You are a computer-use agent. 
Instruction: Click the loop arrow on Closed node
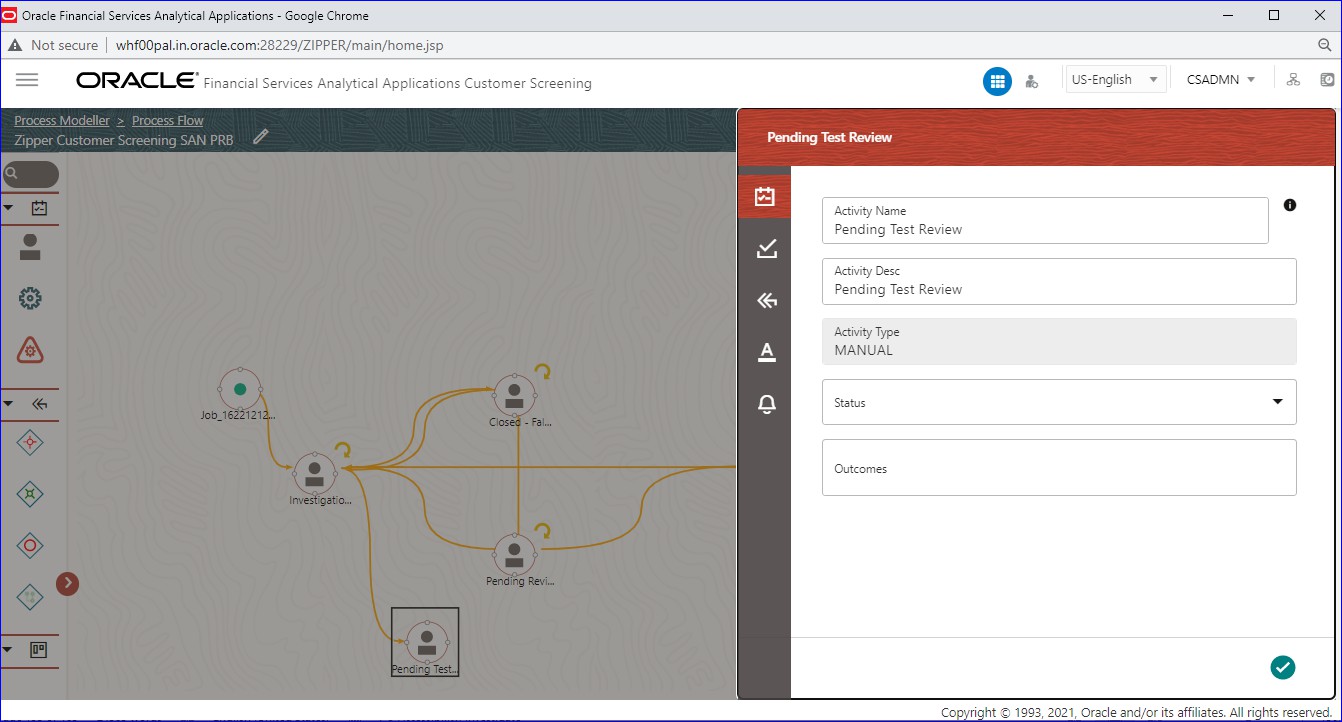pyautogui.click(x=542, y=372)
